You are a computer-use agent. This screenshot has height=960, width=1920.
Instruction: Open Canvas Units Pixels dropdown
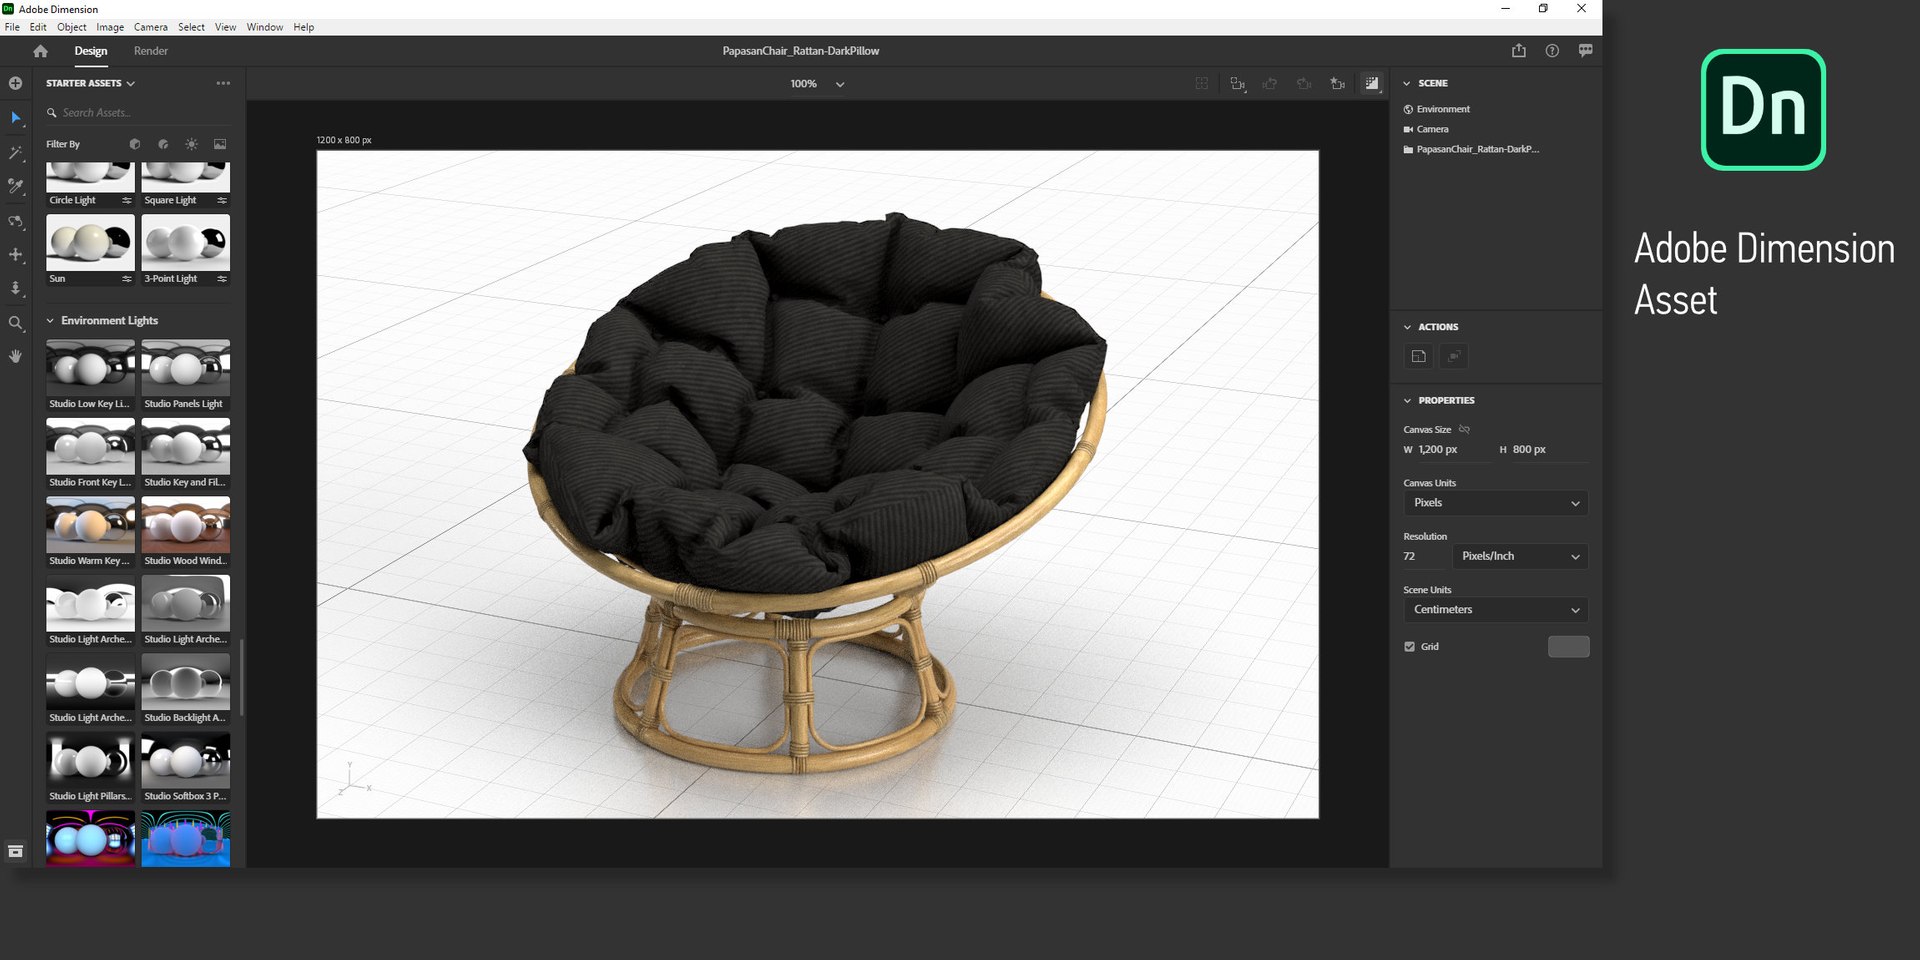click(x=1495, y=503)
